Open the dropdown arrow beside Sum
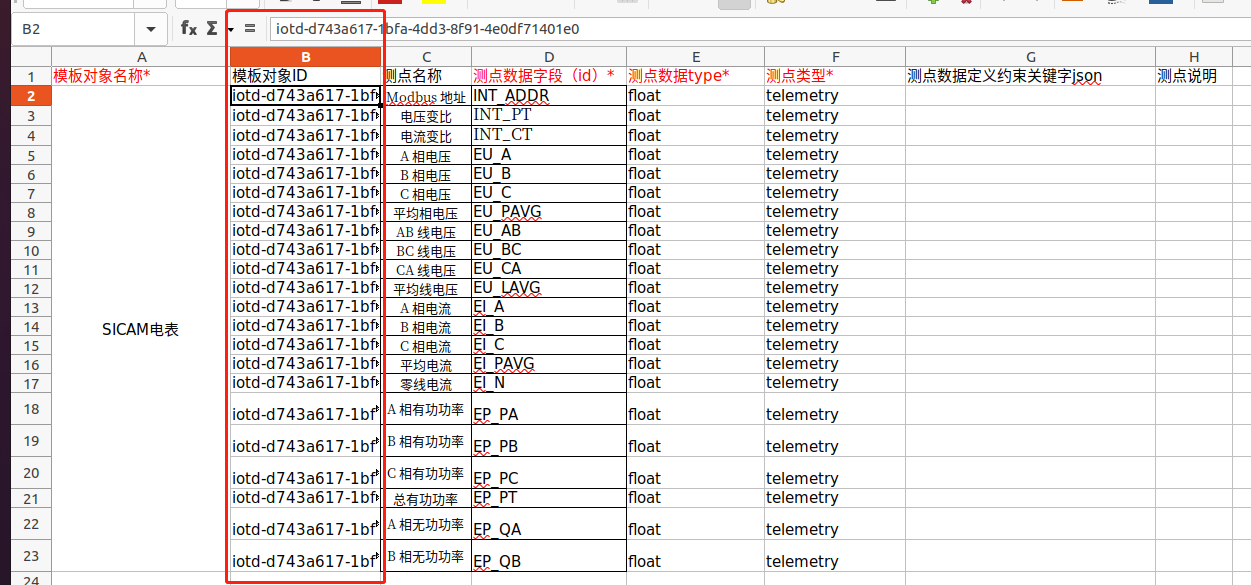 [x=230, y=29]
